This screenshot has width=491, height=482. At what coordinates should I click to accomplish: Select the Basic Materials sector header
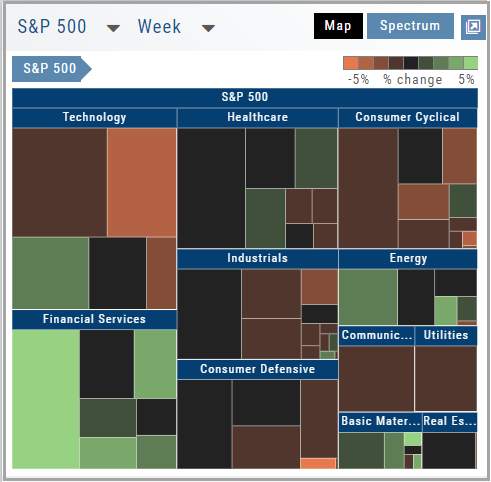point(380,422)
